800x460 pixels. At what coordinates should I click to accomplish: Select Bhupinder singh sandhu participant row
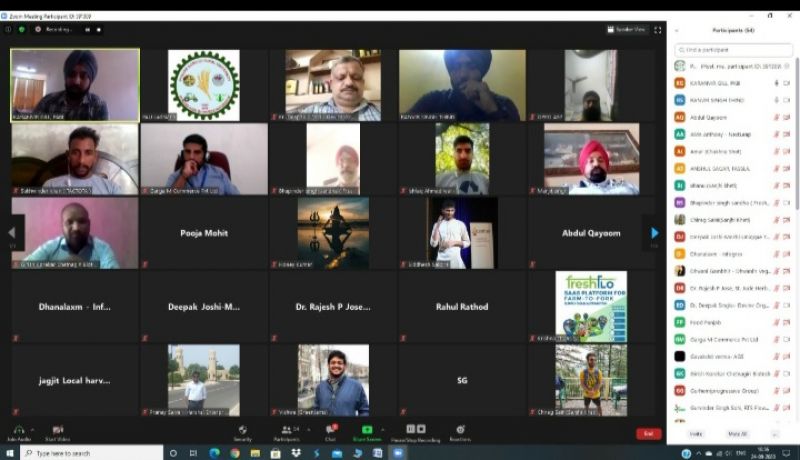733,202
